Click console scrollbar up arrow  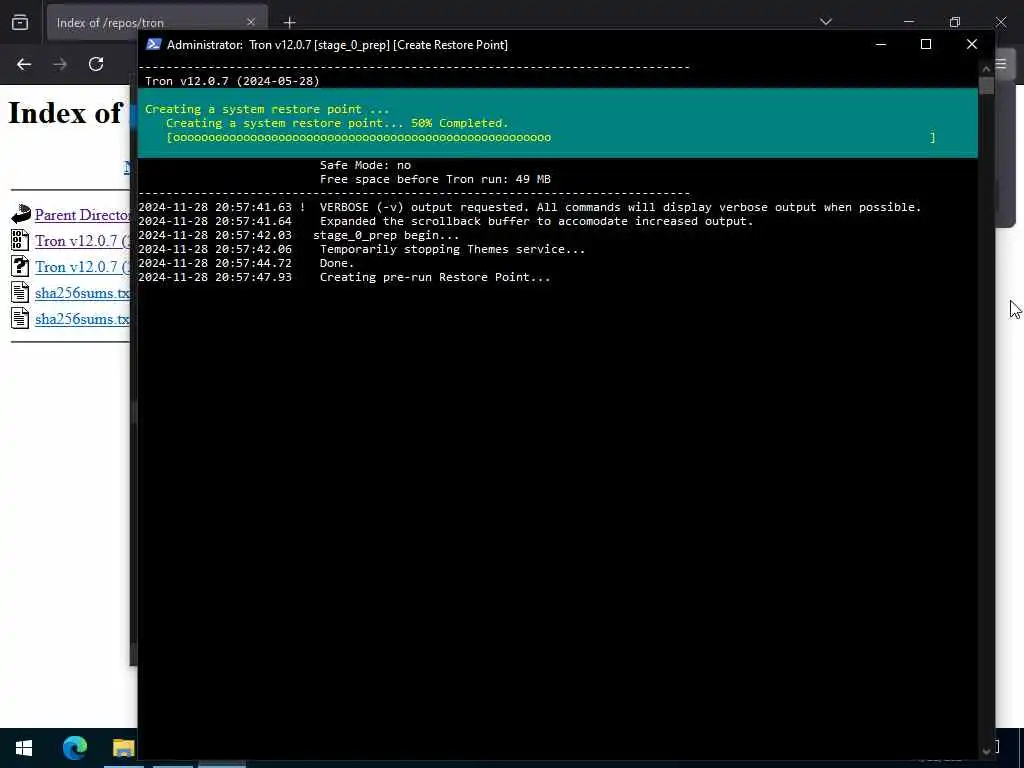pyautogui.click(x=986, y=69)
